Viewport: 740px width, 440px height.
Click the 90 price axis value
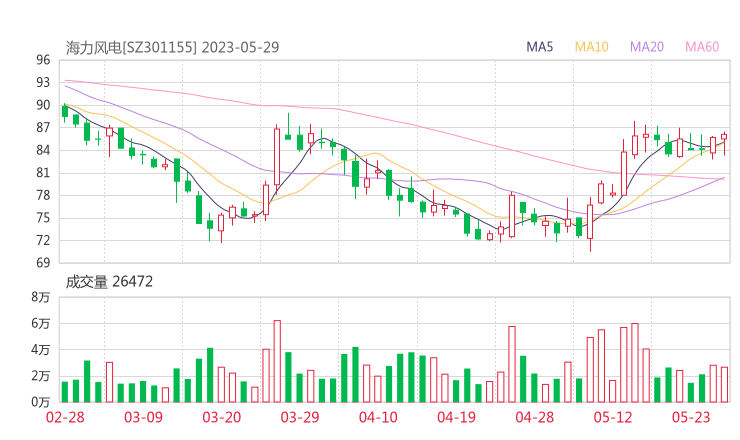pyautogui.click(x=43, y=105)
